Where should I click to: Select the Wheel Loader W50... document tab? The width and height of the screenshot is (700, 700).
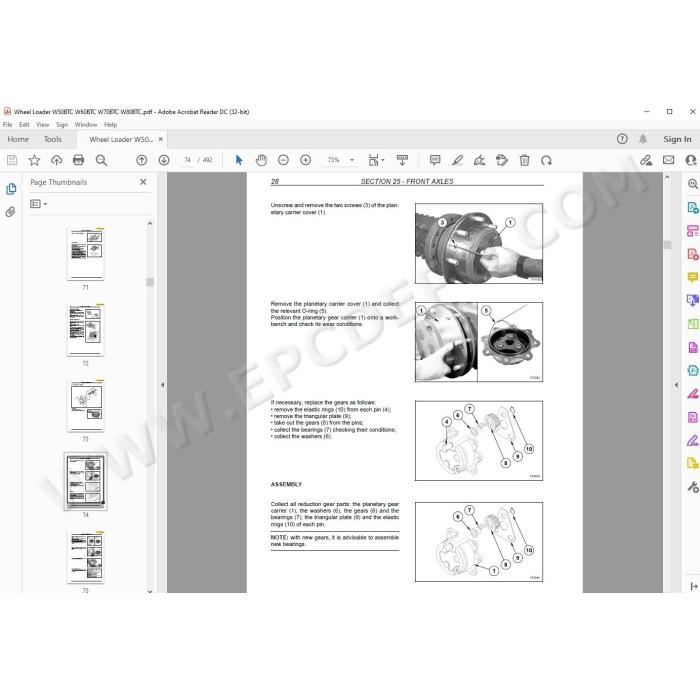pyautogui.click(x=121, y=139)
